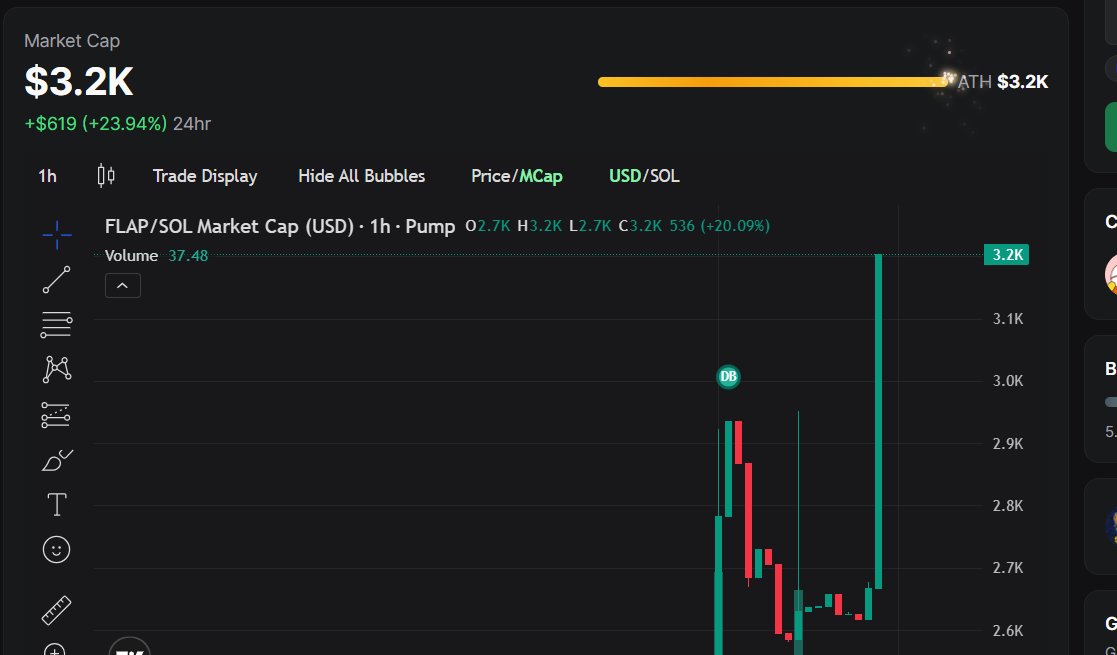
Task: Select the ruler measure tool
Action: click(55, 609)
